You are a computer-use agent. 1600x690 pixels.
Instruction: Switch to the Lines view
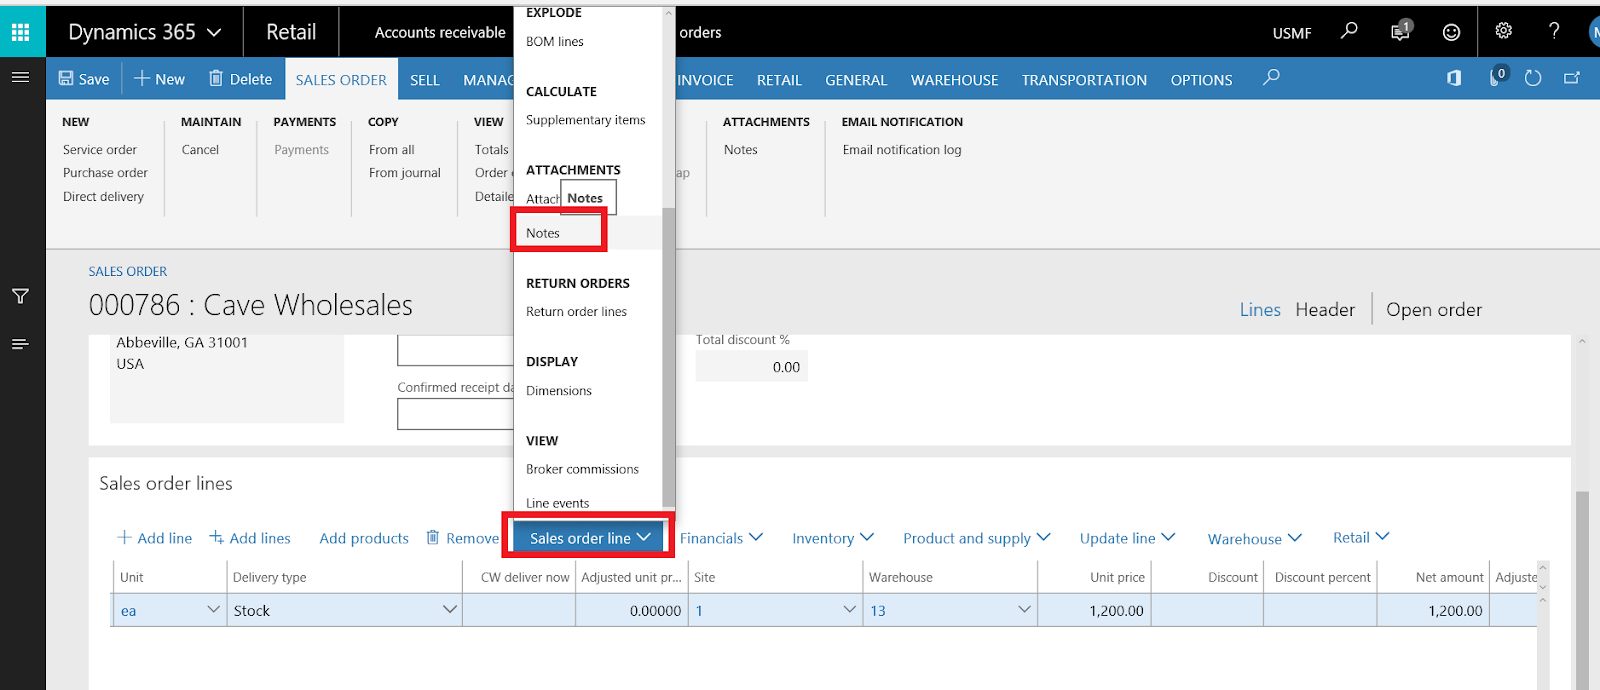pos(1260,310)
